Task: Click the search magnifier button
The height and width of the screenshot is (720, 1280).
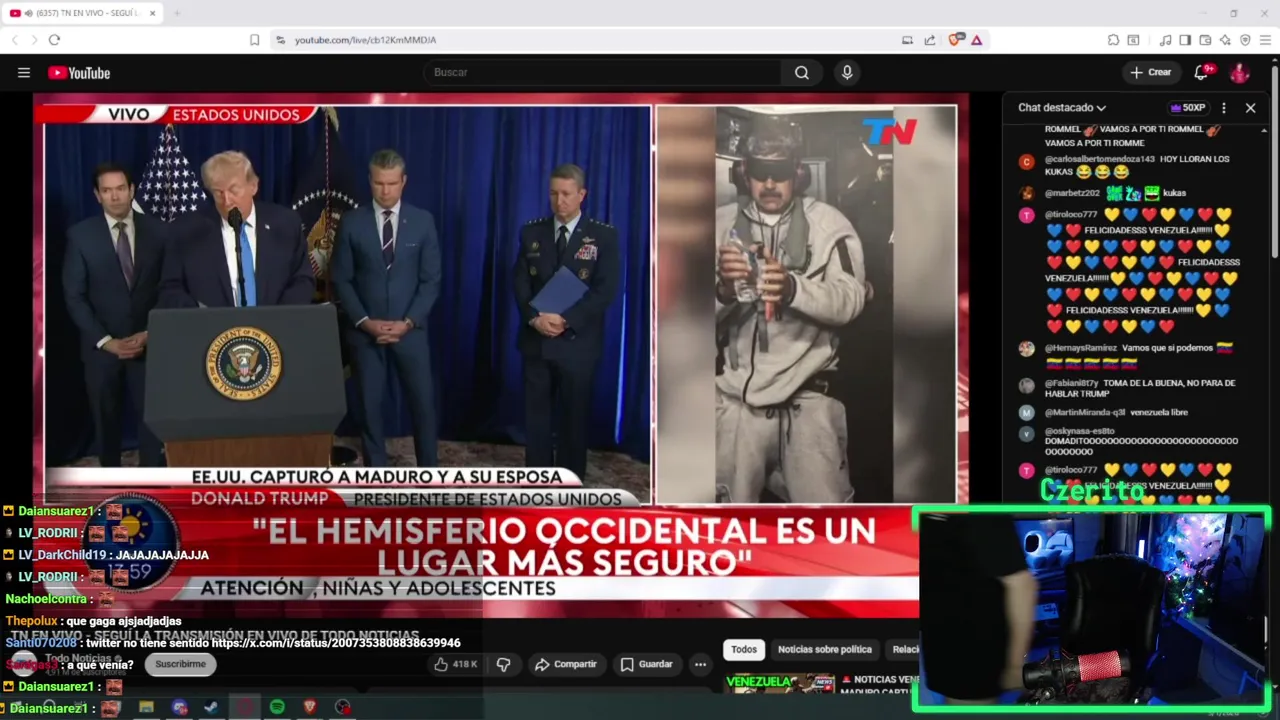Action: [x=801, y=72]
